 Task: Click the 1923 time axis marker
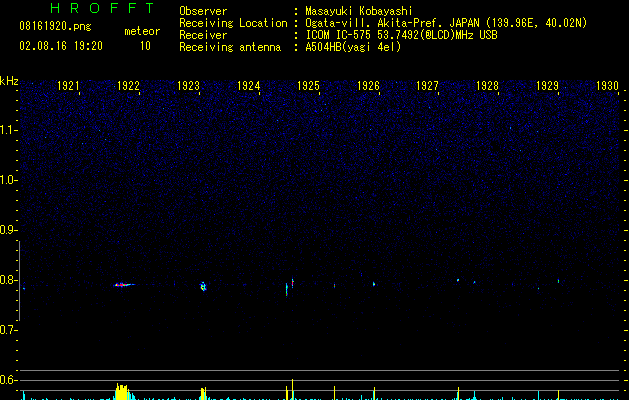[188, 85]
